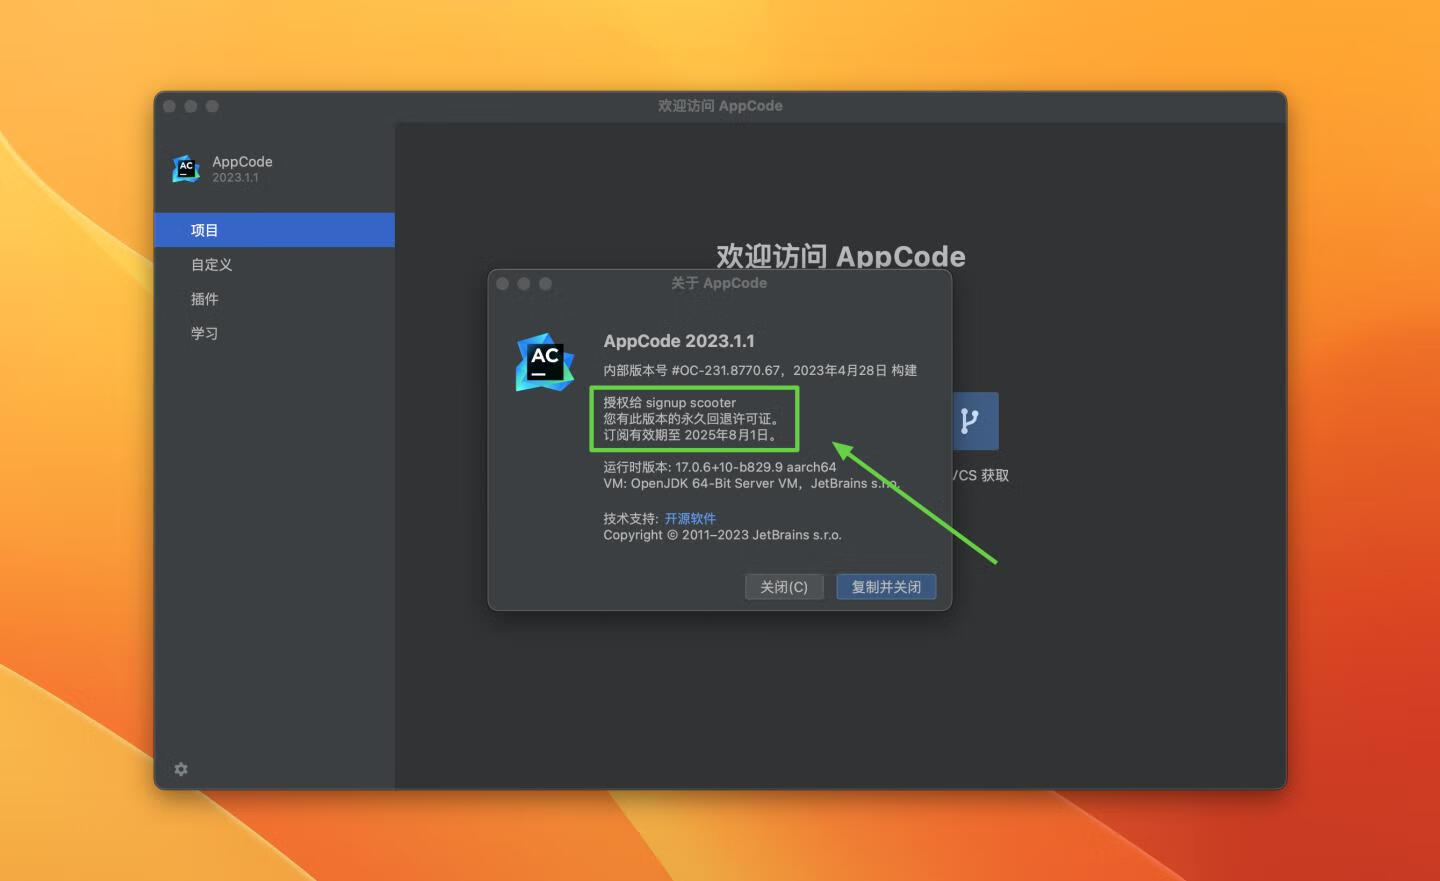Click the 复制并关闭 button
Screen dimensions: 1440x881
[886, 587]
